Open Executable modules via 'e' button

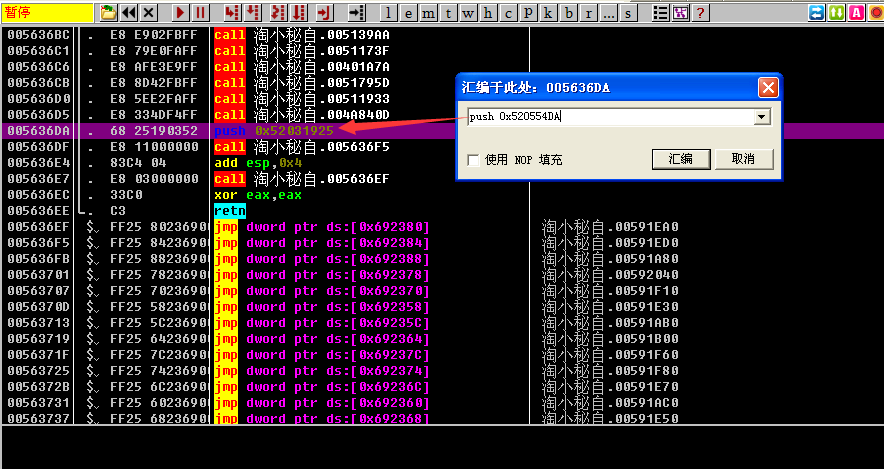coord(408,13)
